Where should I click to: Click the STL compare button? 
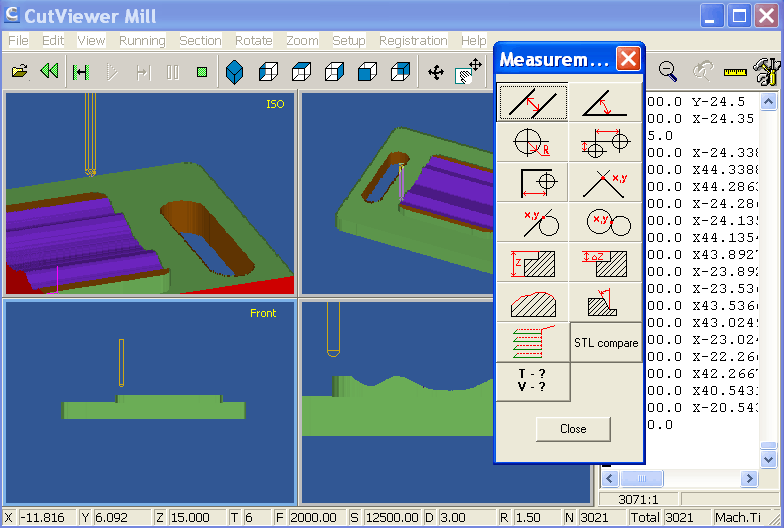click(605, 342)
